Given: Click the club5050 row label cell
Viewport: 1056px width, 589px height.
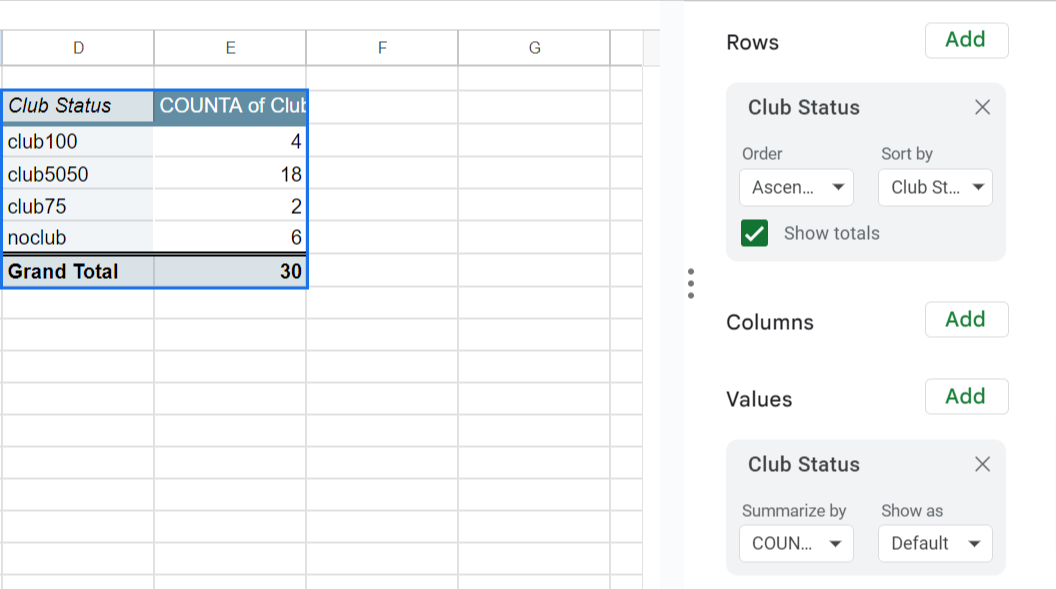Looking at the screenshot, I should pos(78,174).
